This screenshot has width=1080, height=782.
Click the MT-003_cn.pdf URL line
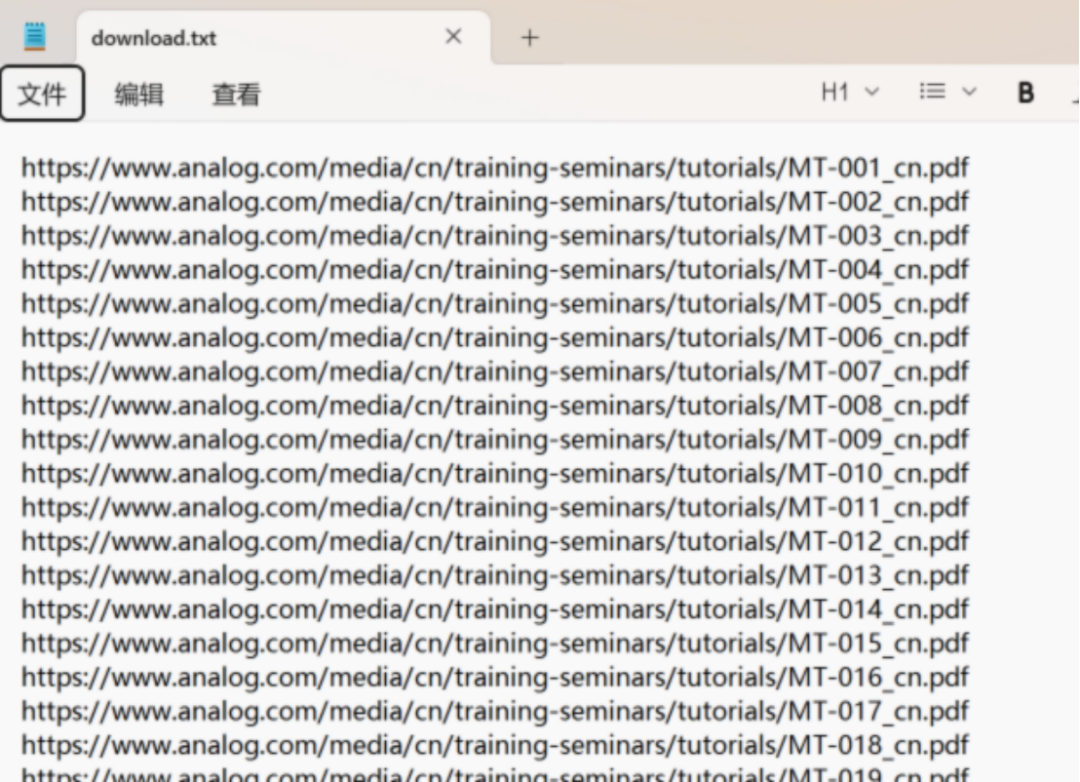point(495,236)
